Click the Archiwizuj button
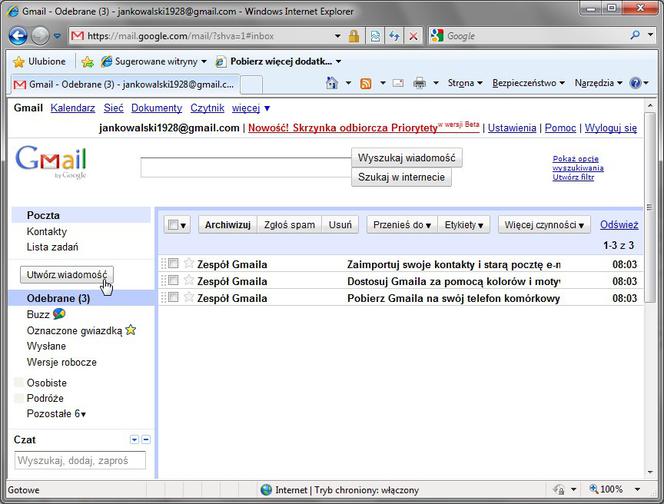664x504 pixels. point(228,225)
